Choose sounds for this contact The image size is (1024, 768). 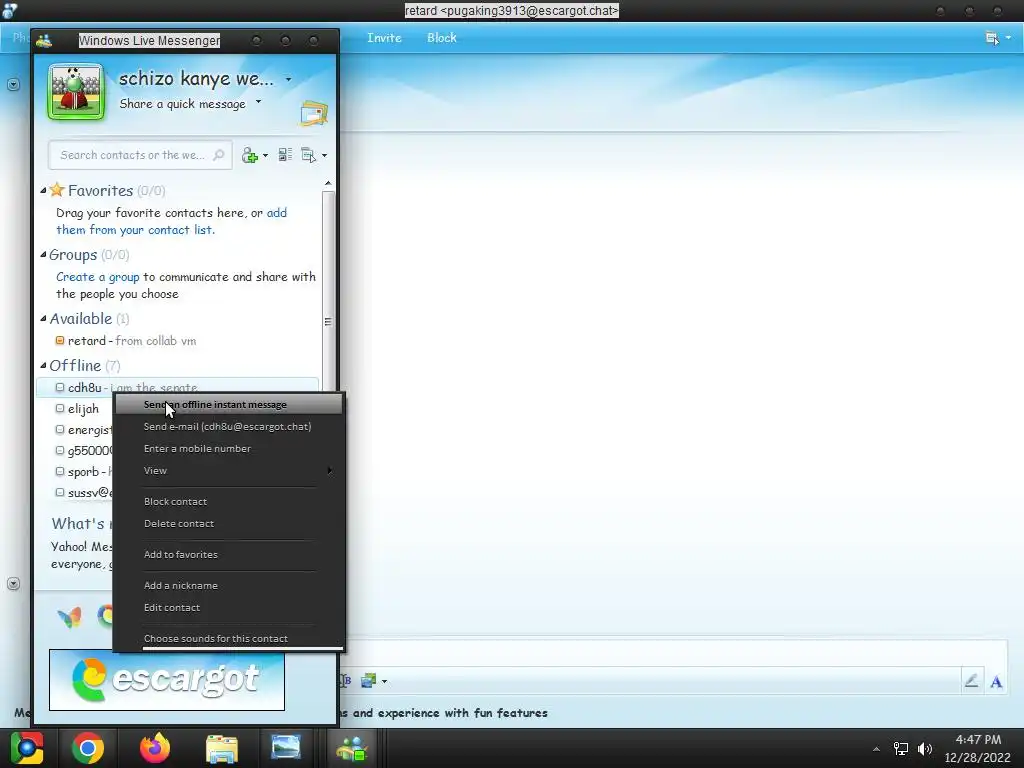[229, 639]
